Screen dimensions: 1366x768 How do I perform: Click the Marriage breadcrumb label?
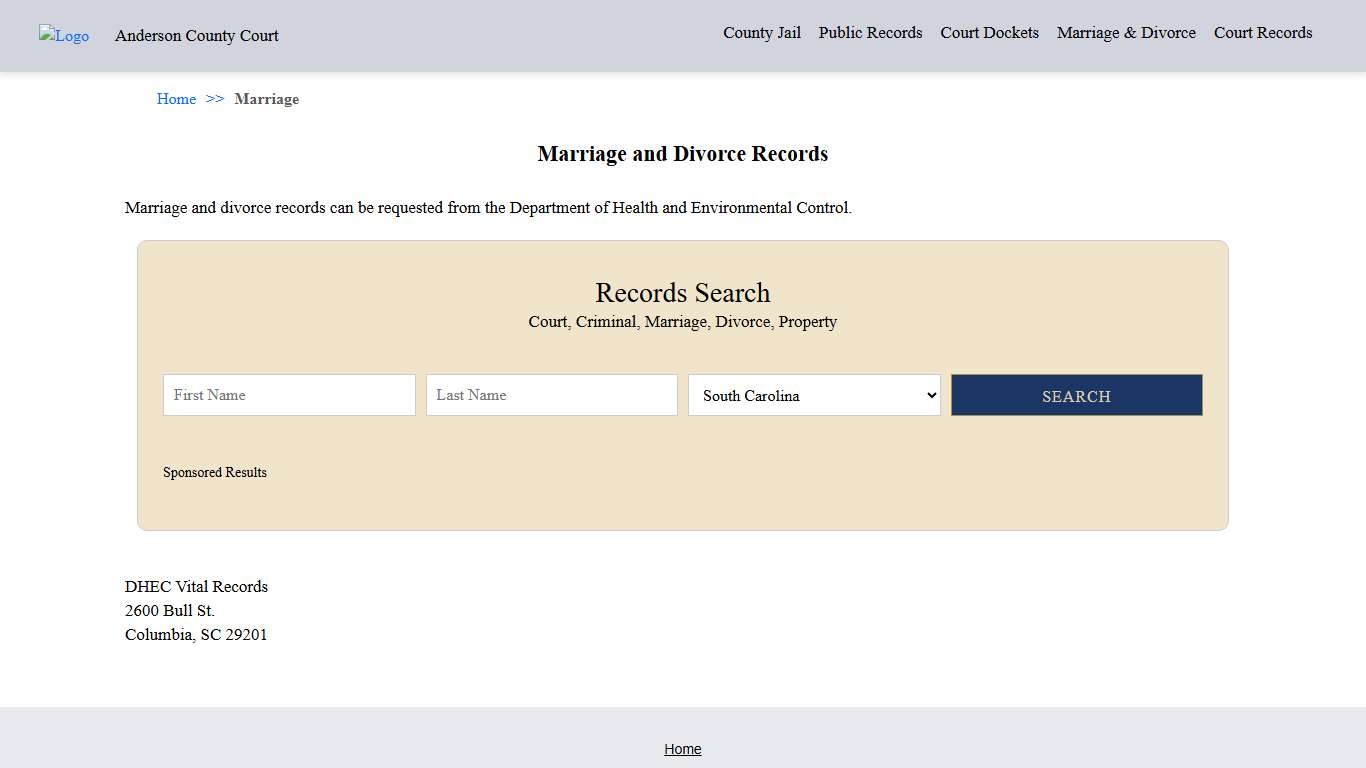tap(266, 98)
